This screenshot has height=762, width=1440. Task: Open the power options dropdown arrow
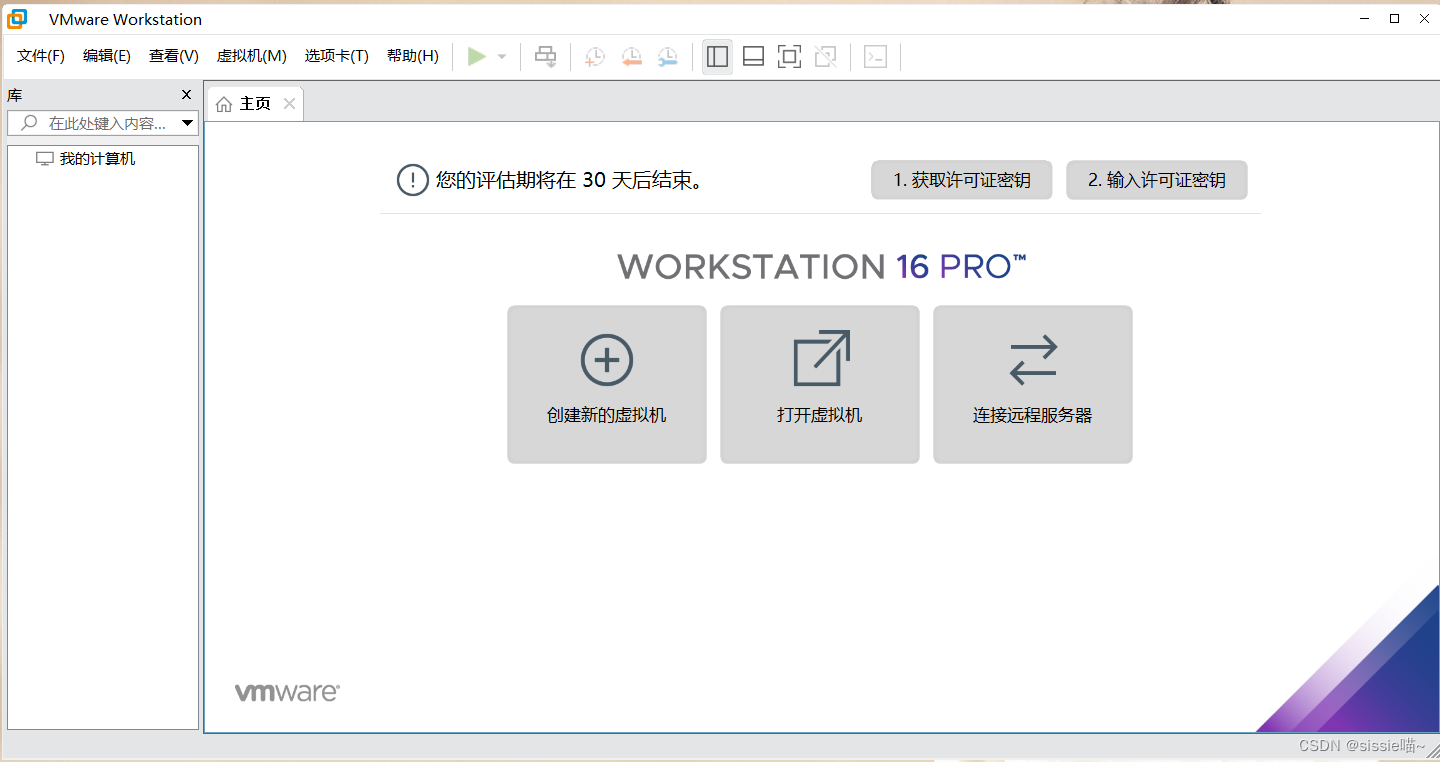[502, 57]
